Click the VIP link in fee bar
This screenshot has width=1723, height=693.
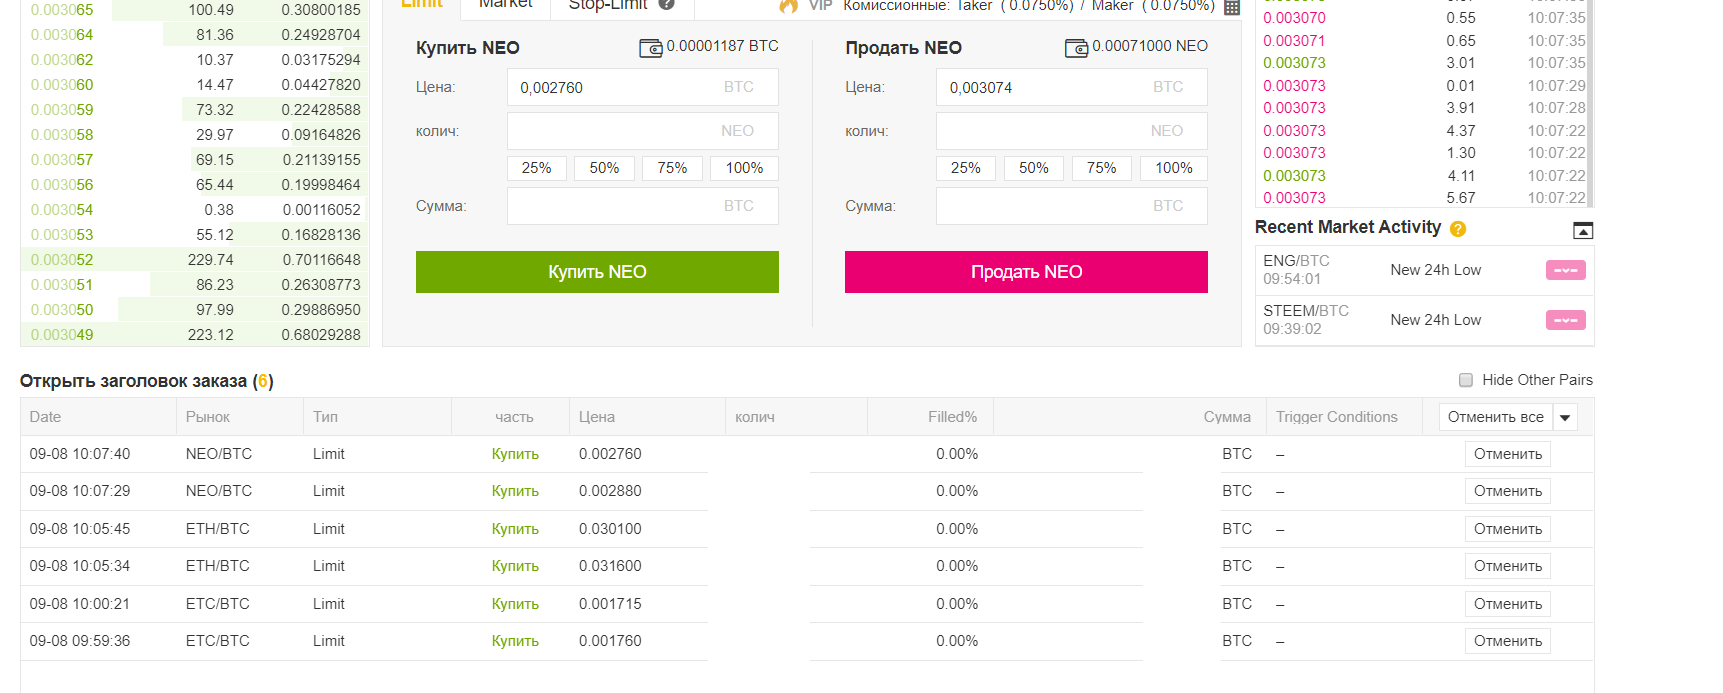821,5
